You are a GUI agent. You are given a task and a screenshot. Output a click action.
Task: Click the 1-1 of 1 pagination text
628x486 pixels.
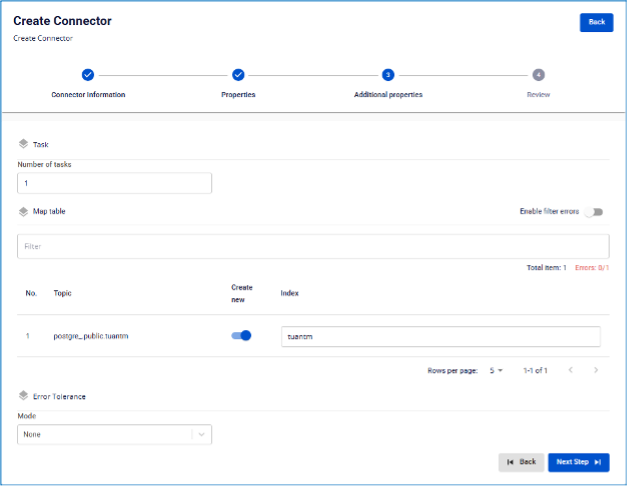click(x=535, y=370)
